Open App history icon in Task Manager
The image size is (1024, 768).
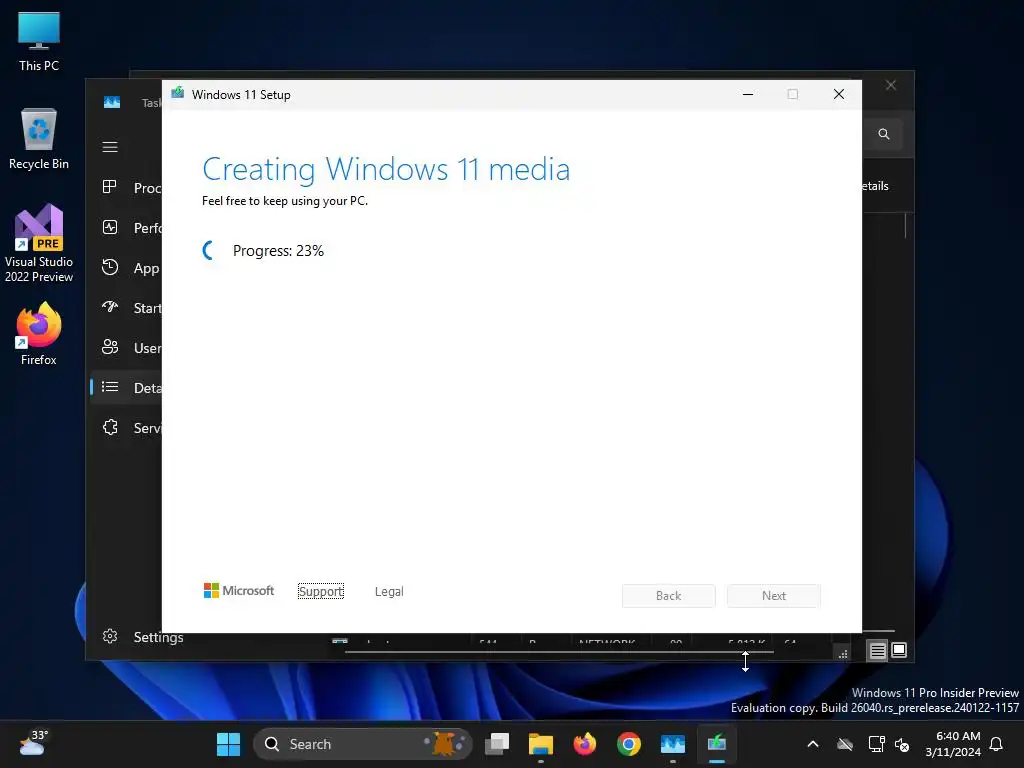click(x=110, y=267)
